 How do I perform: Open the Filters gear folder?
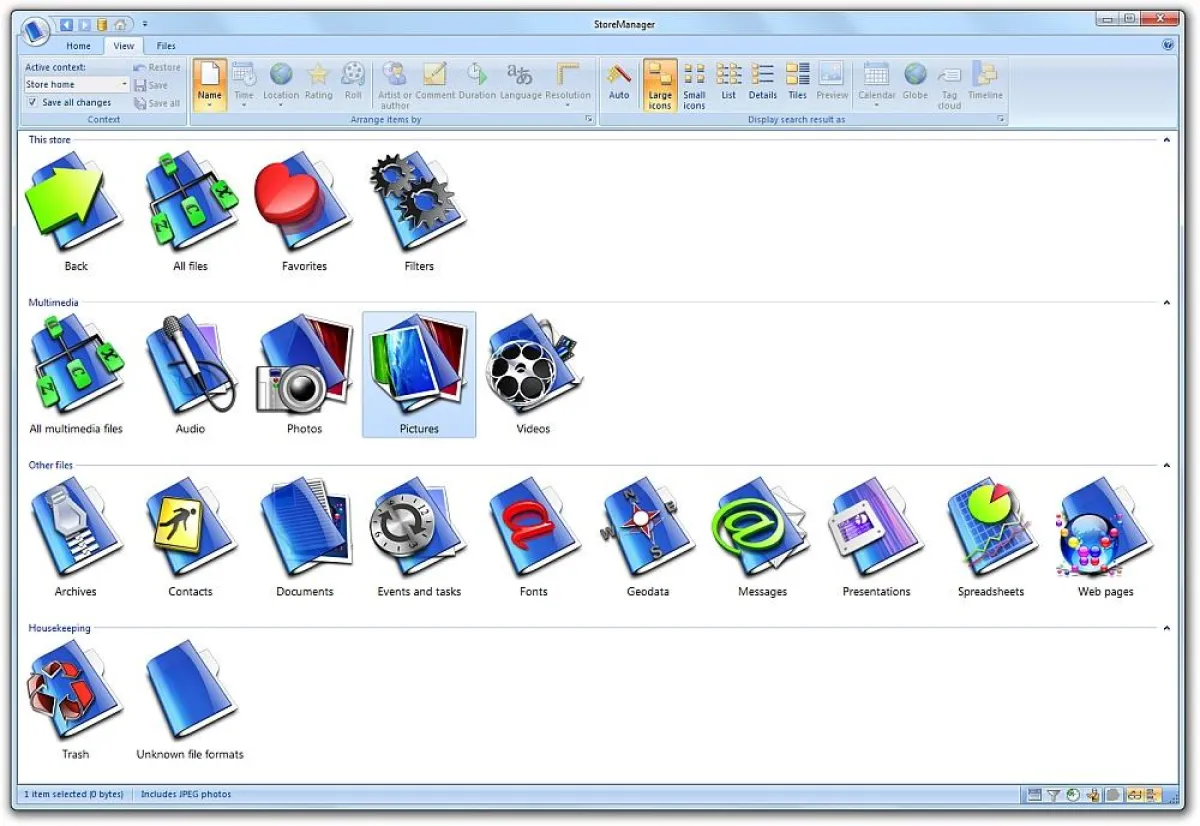(x=419, y=204)
